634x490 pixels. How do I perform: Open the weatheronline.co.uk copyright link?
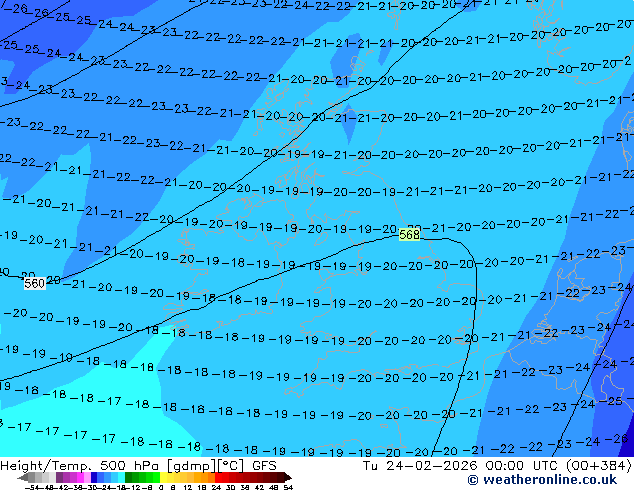click(x=542, y=480)
